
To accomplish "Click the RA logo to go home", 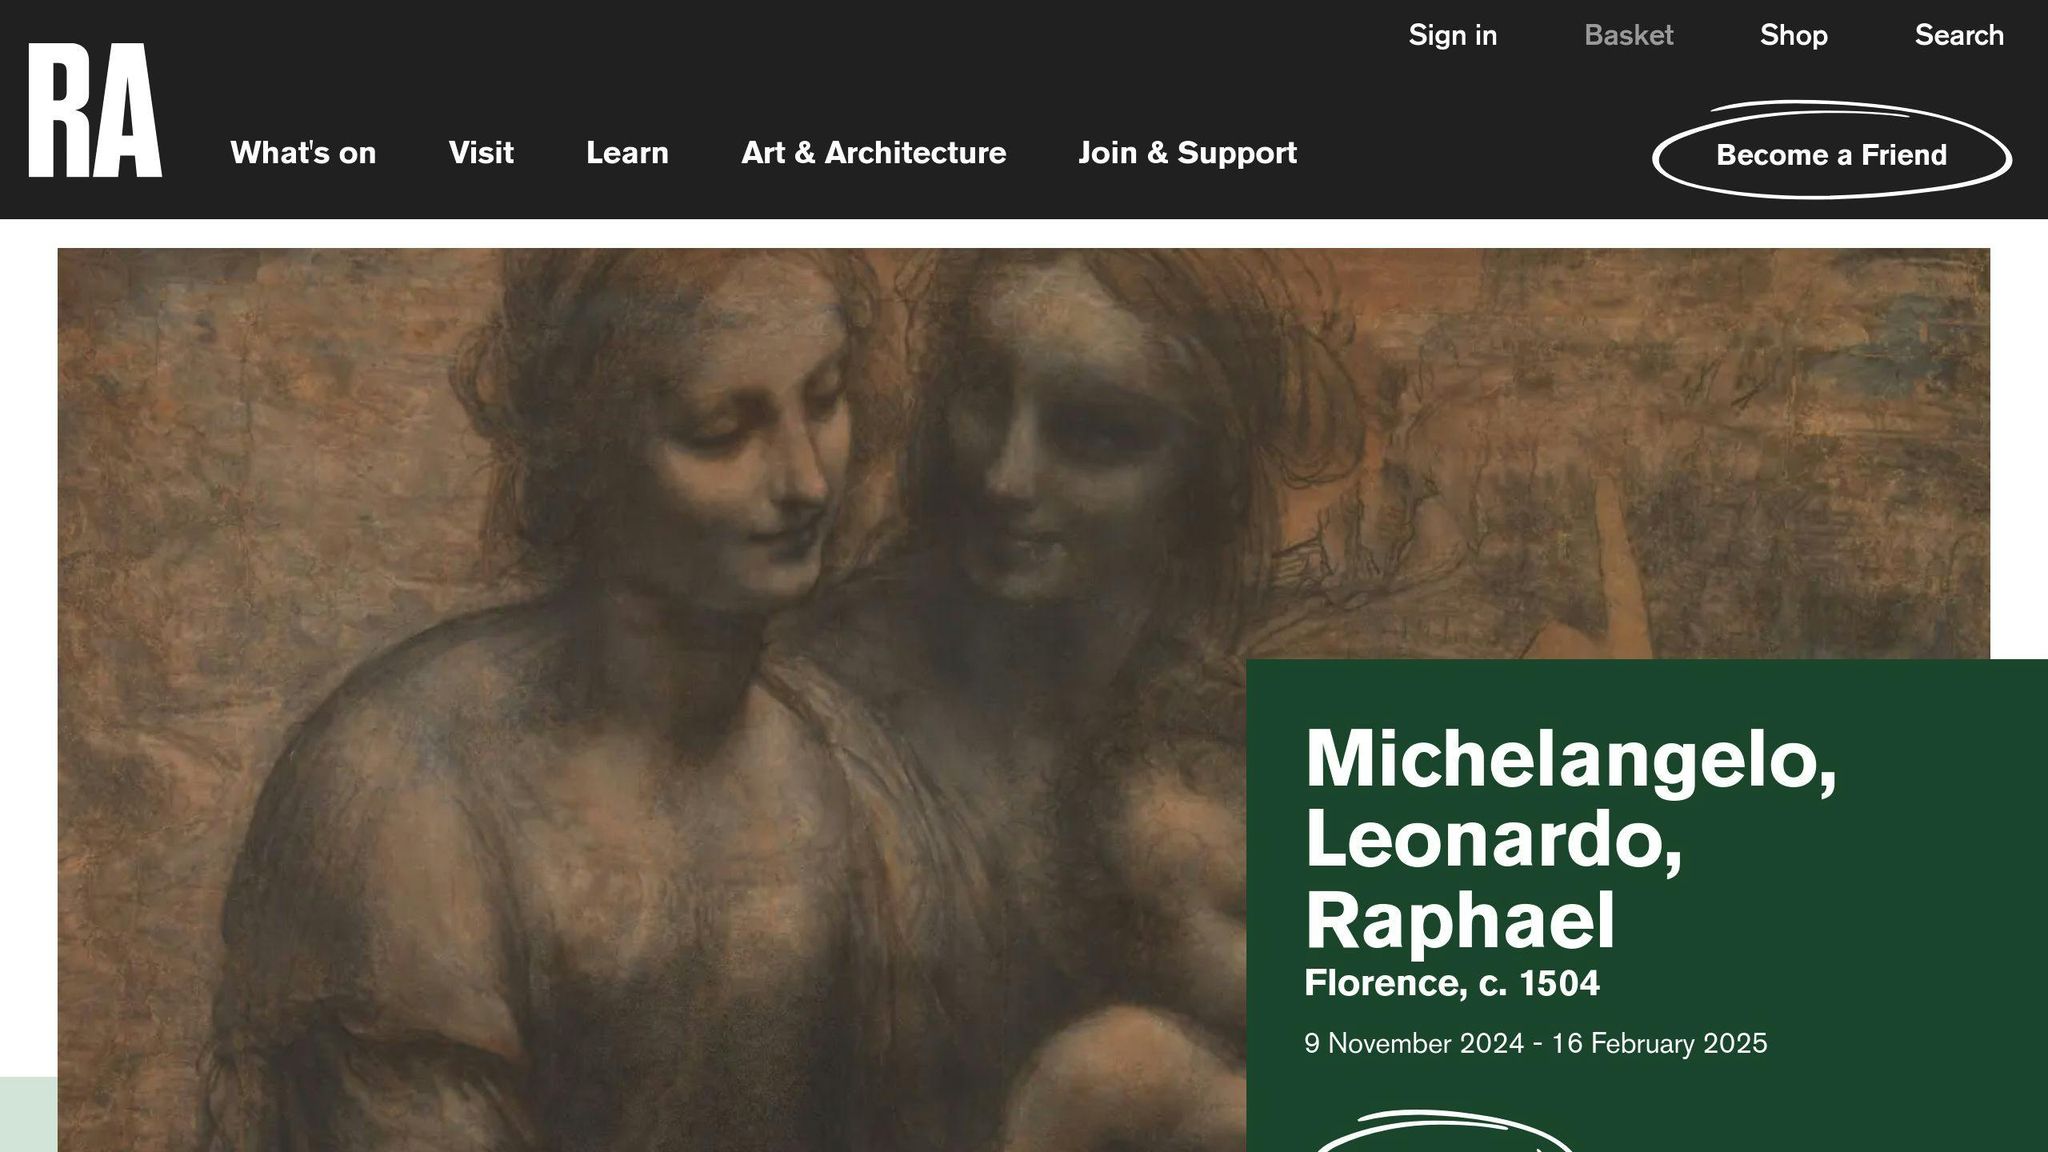I will (x=95, y=110).
